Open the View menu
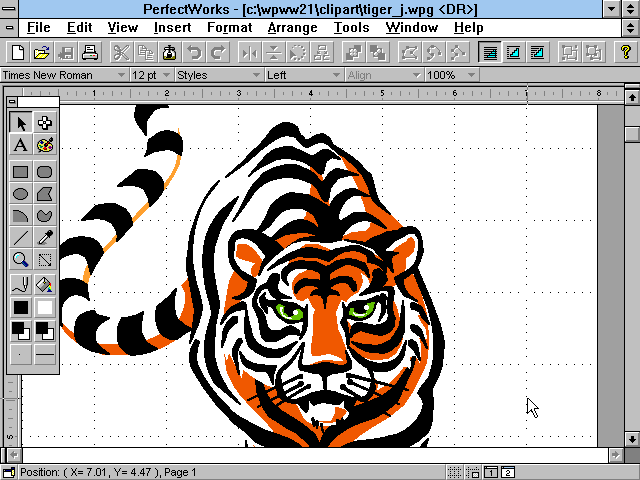The image size is (640, 480). click(x=122, y=28)
